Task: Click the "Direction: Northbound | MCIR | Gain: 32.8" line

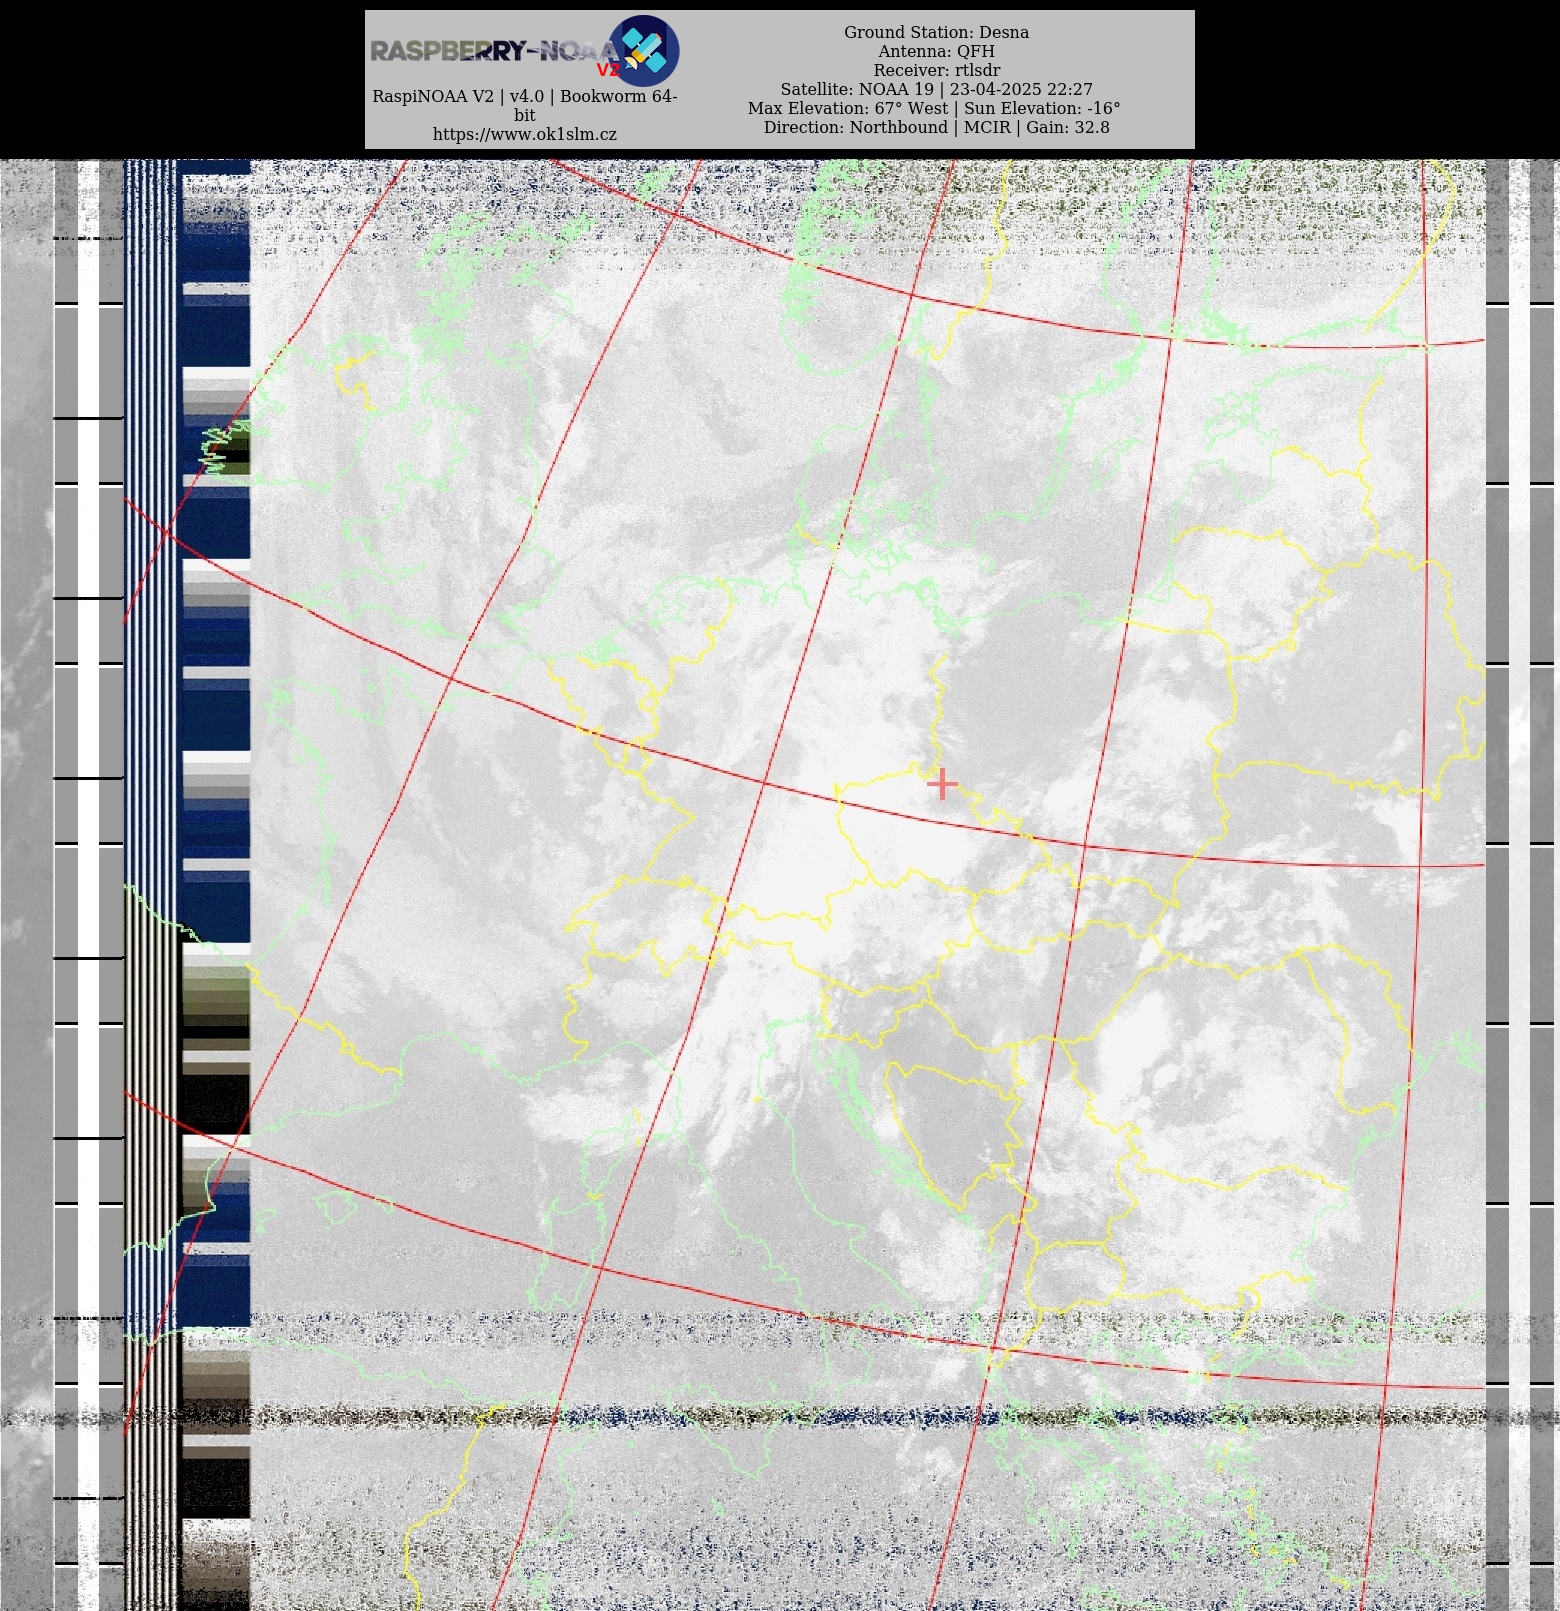Action: coord(936,127)
